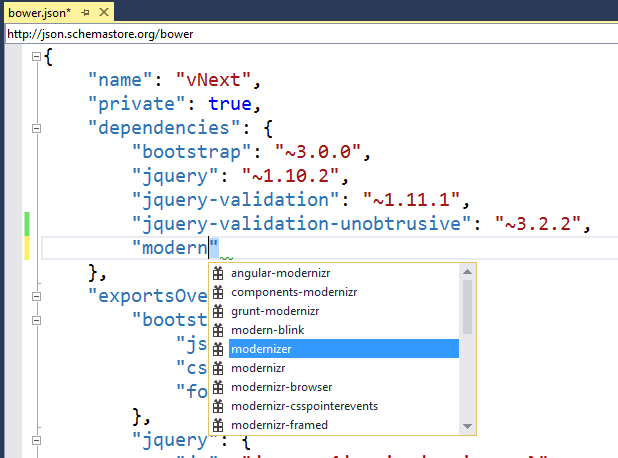Click the package icon beside angular-modernizr

tap(217, 273)
